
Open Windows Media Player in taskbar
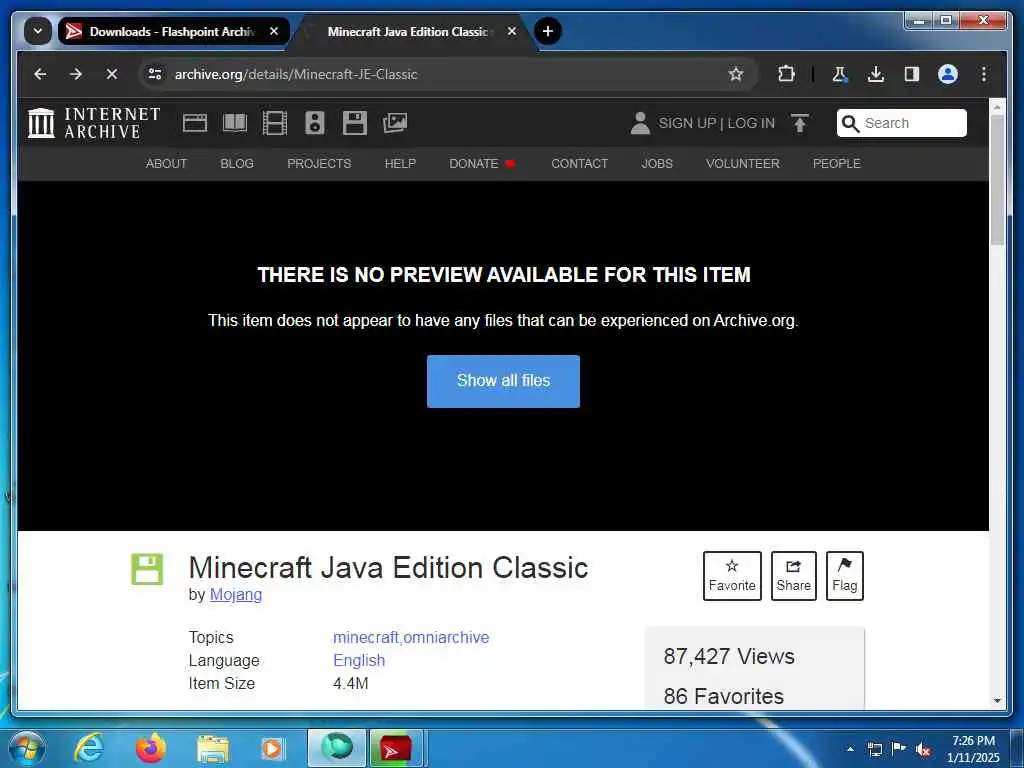(272, 749)
